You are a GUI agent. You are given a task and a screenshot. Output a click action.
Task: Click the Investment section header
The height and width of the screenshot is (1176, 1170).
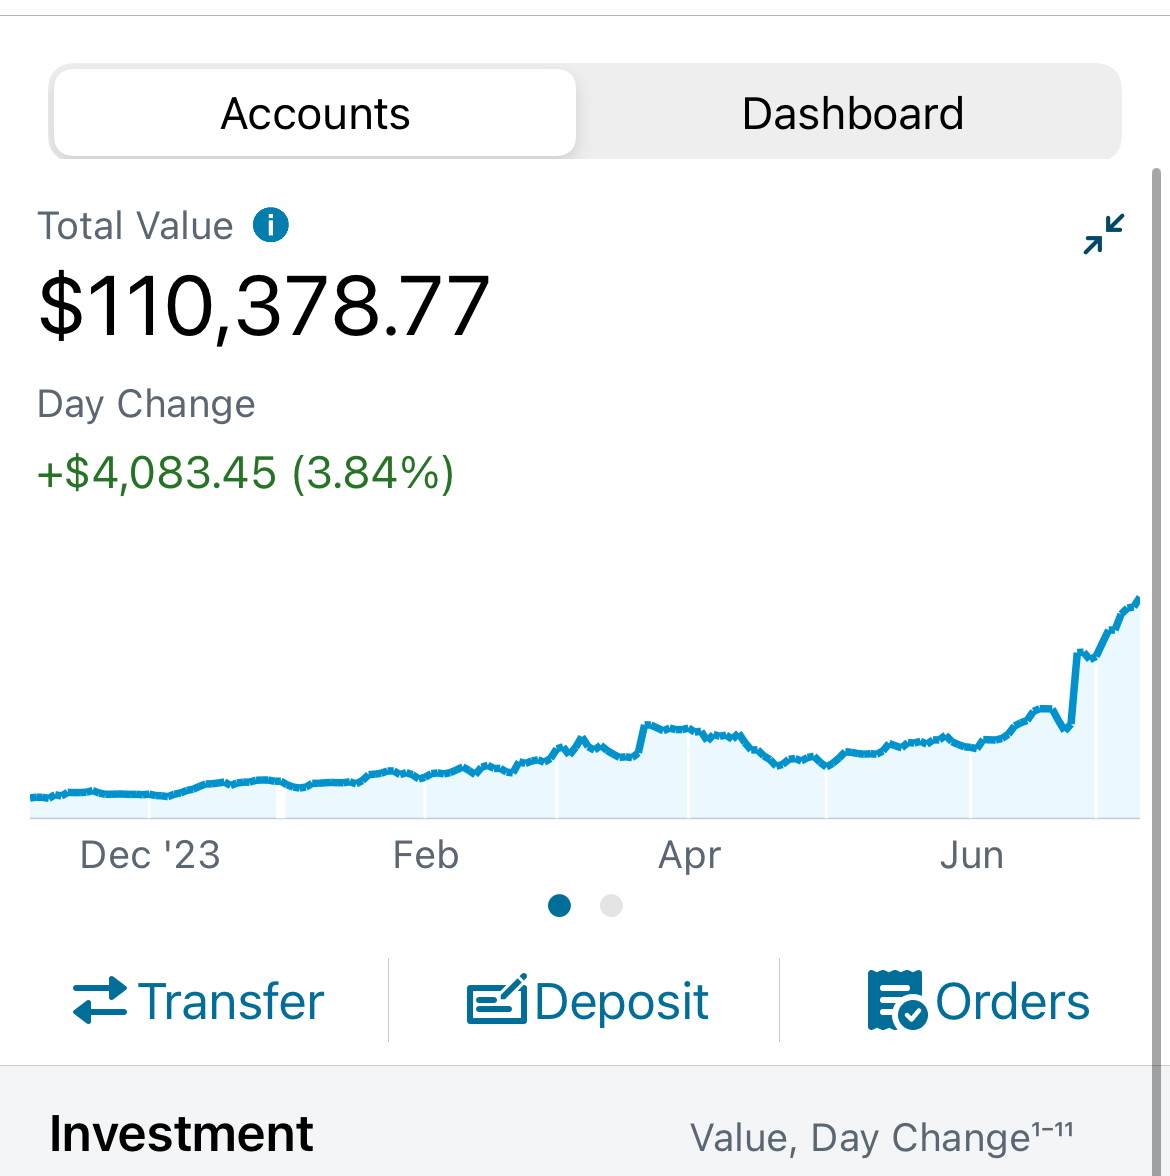pyautogui.click(x=182, y=1133)
